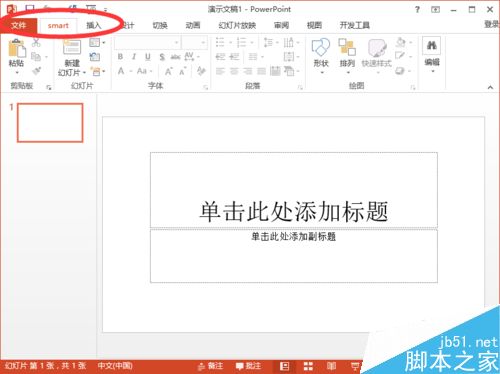The width and height of the screenshot is (500, 374).
Task: Click the Reset slide icon
Action: tap(95, 57)
